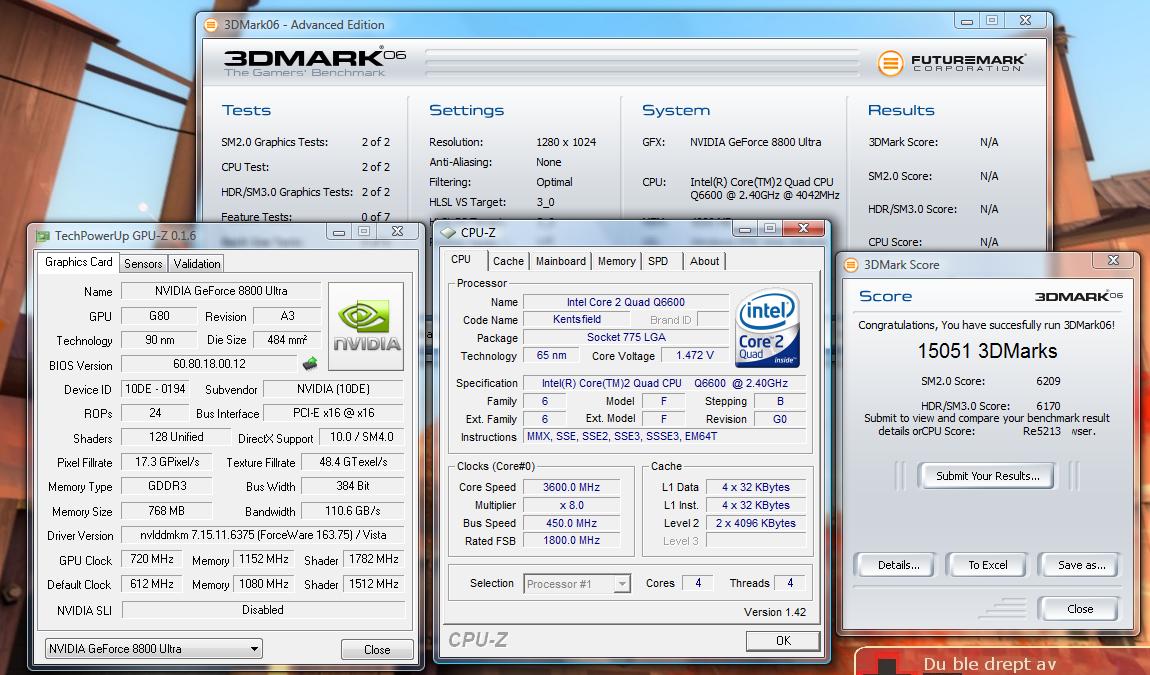Viewport: 1150px width, 675px height.
Task: Click the Shader 1782 MHz field
Action: tap(373, 559)
